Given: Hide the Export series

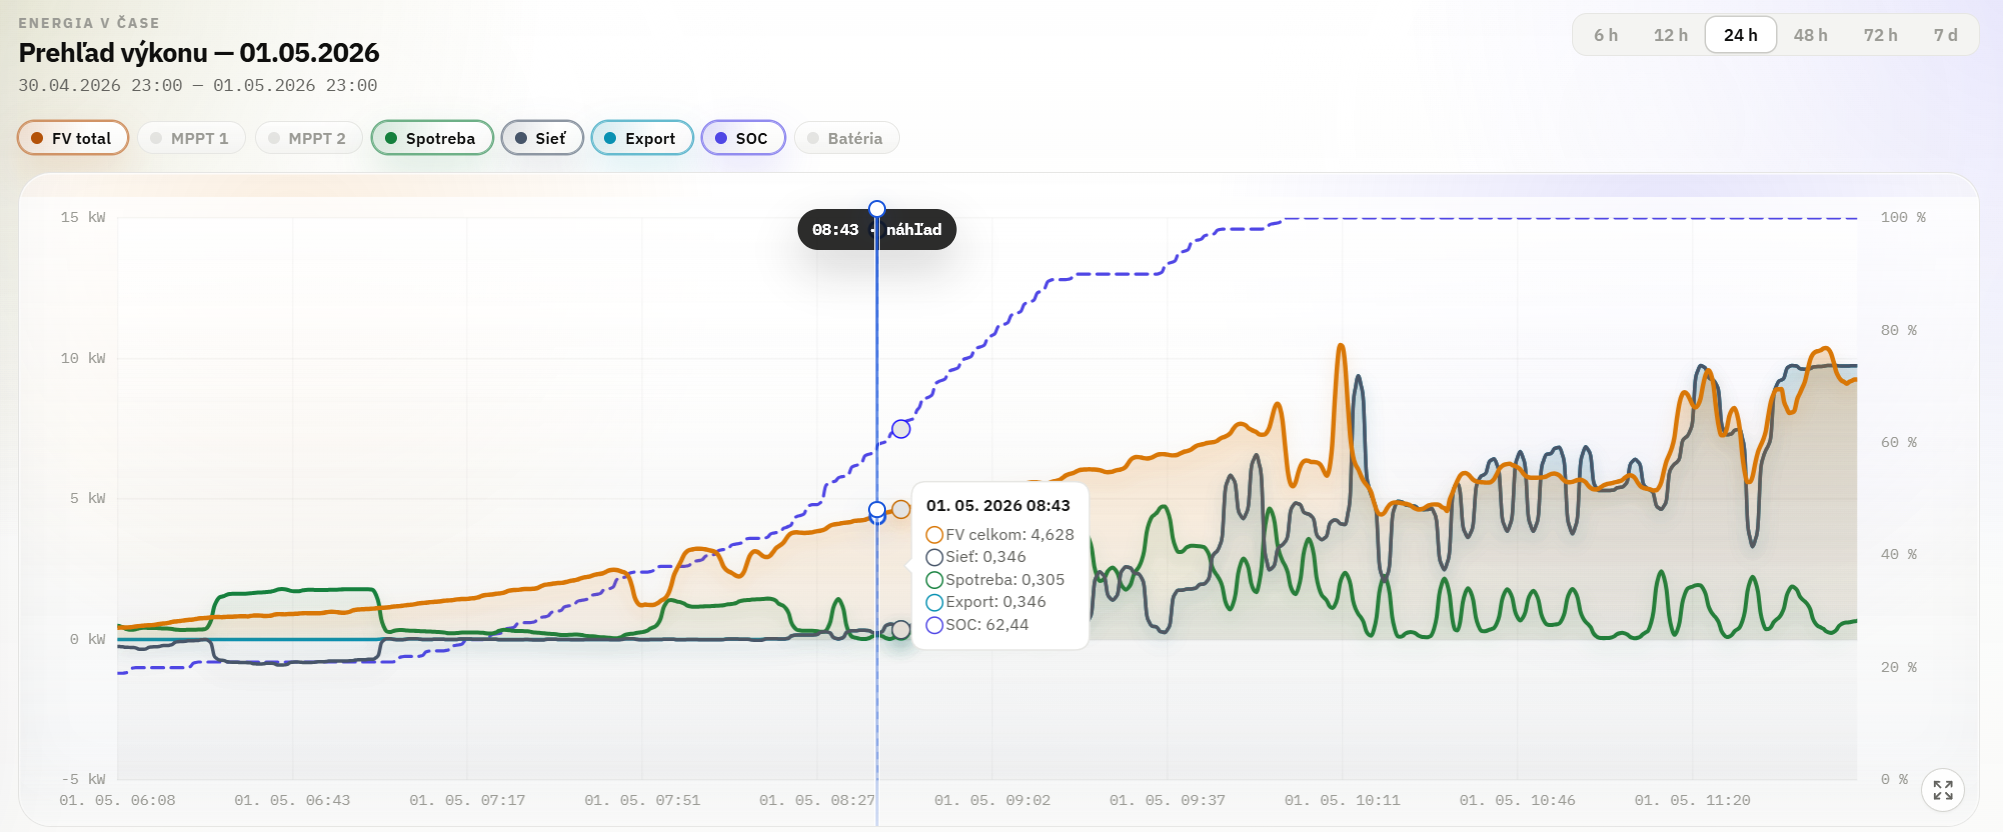Looking at the screenshot, I should 642,138.
